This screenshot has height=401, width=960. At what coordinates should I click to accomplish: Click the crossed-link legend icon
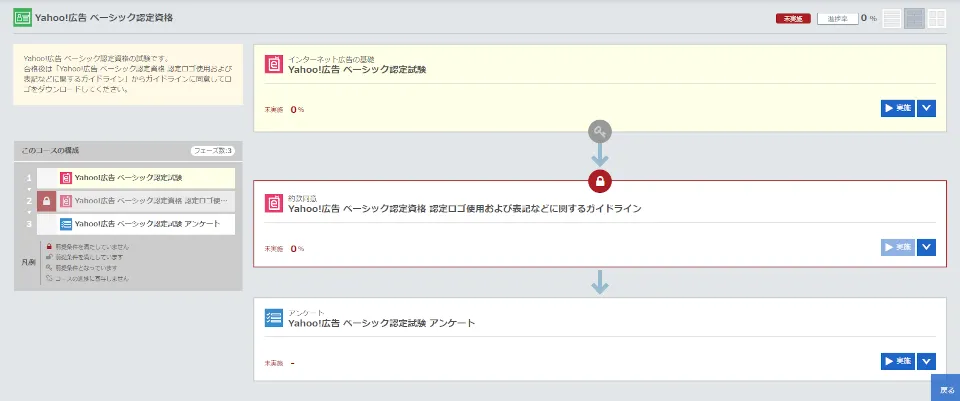(x=49, y=278)
